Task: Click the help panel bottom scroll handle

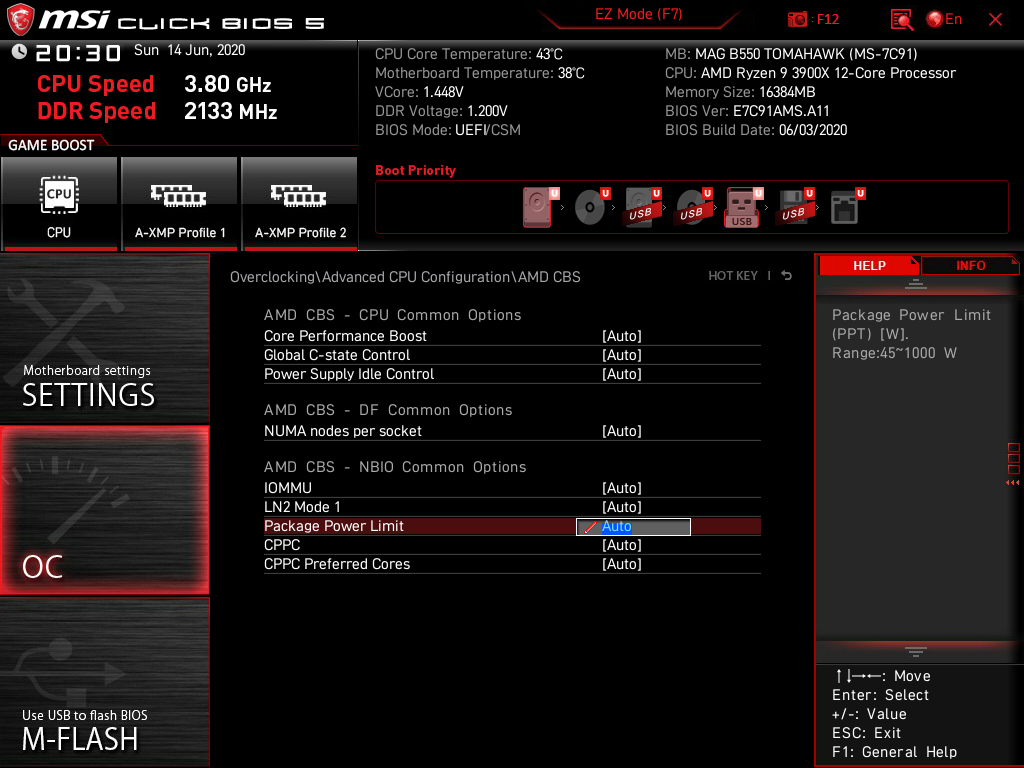Action: click(x=915, y=652)
